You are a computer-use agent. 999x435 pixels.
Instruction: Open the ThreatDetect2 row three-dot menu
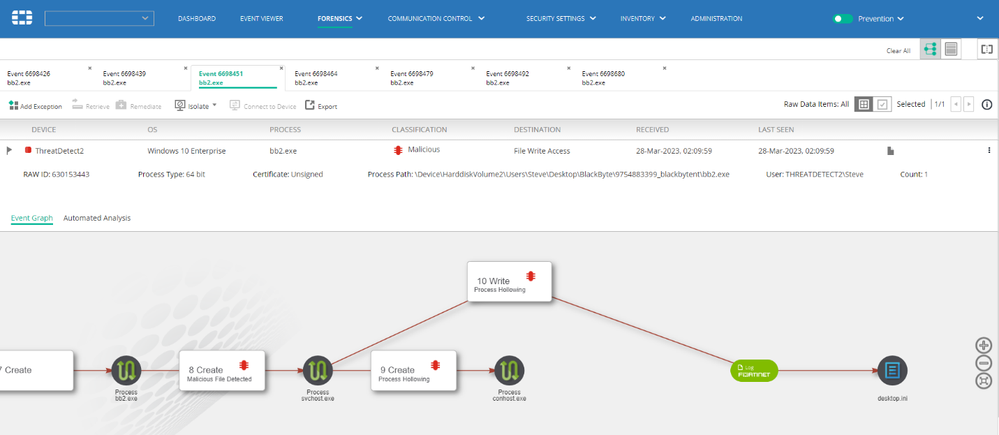(x=989, y=150)
